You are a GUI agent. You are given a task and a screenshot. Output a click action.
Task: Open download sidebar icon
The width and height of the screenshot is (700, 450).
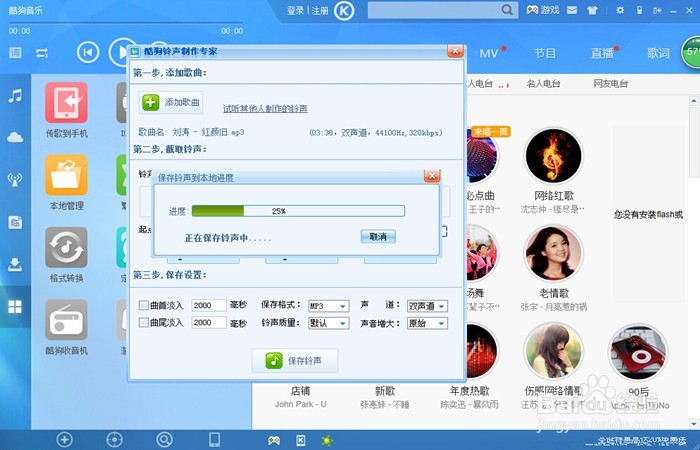pyautogui.click(x=15, y=264)
